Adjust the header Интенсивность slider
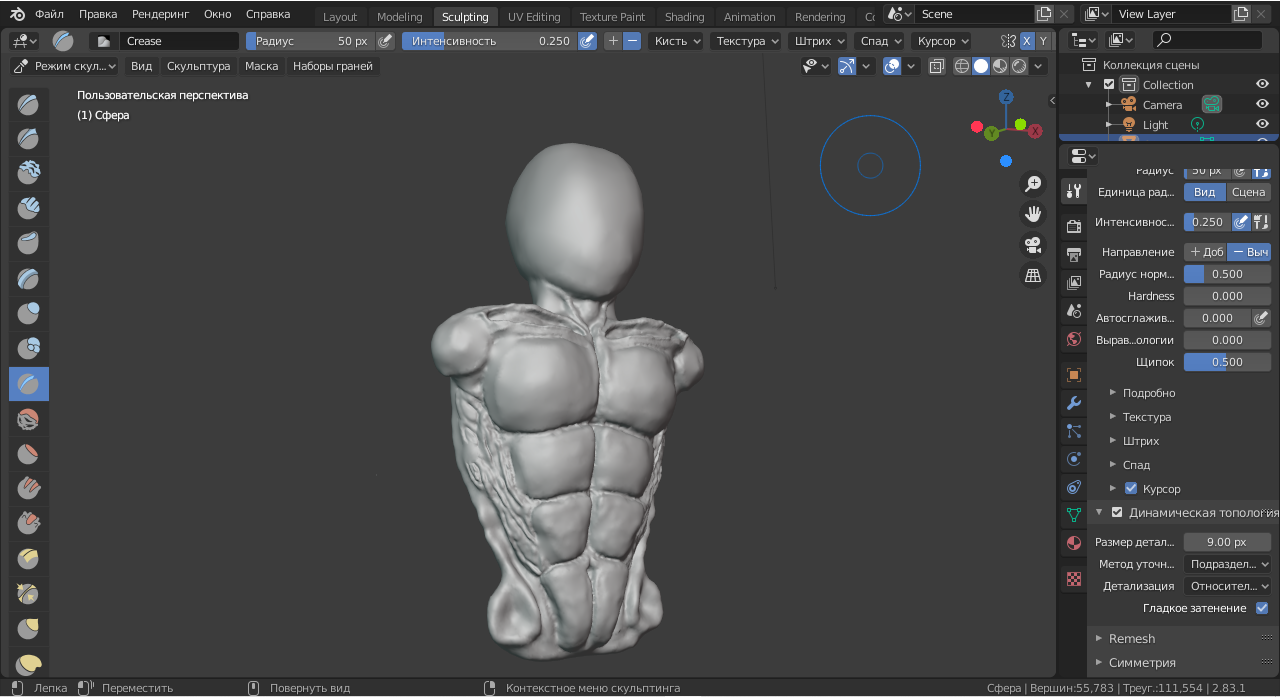Image resolution: width=1280 pixels, height=697 pixels. pyautogui.click(x=490, y=41)
